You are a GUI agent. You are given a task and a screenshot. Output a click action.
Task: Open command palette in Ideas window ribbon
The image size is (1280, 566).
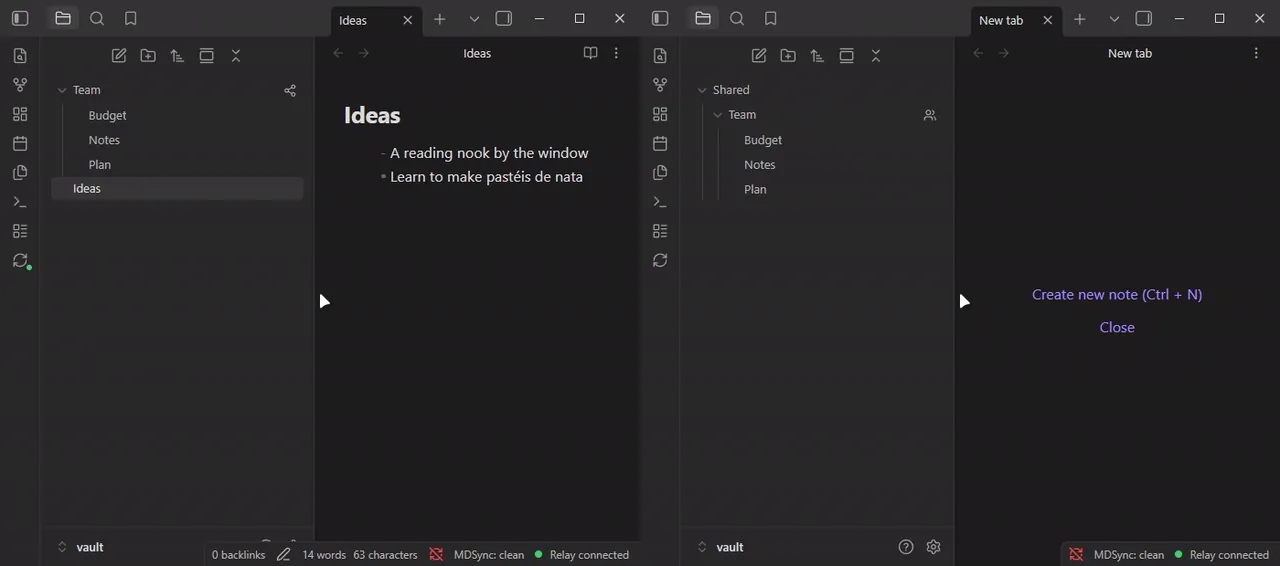pos(20,202)
